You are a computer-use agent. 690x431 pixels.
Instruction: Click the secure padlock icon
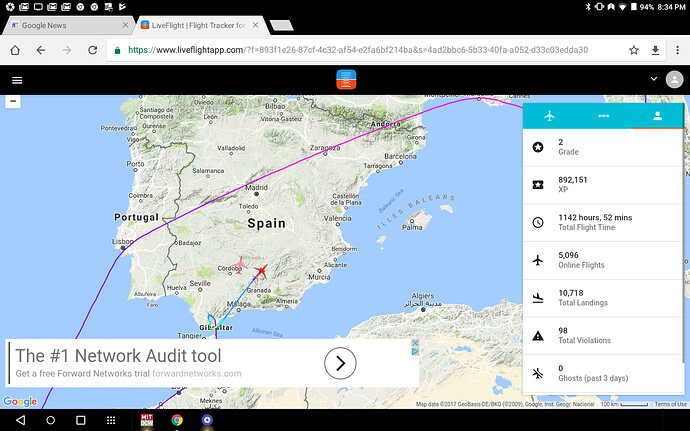(117, 50)
